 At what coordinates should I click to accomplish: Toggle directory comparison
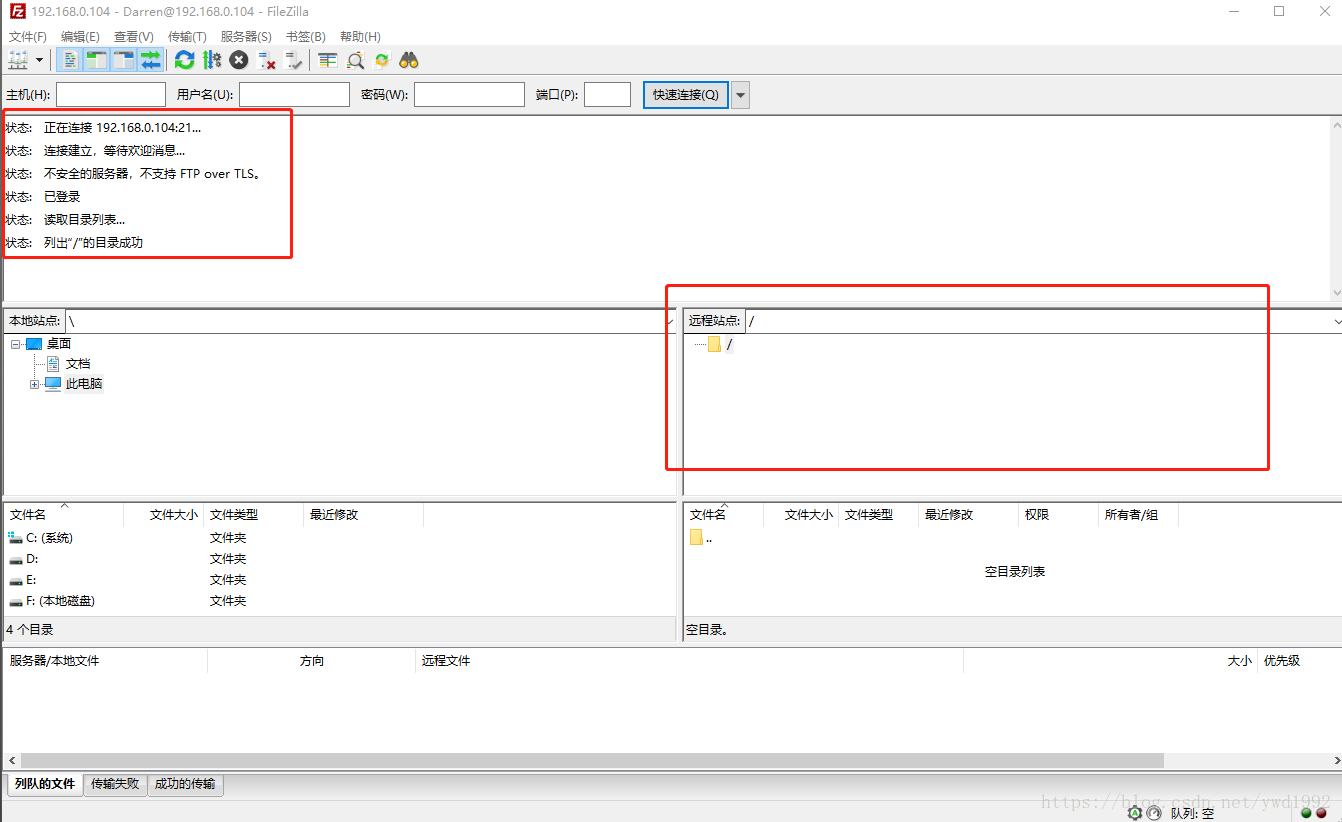click(355, 60)
